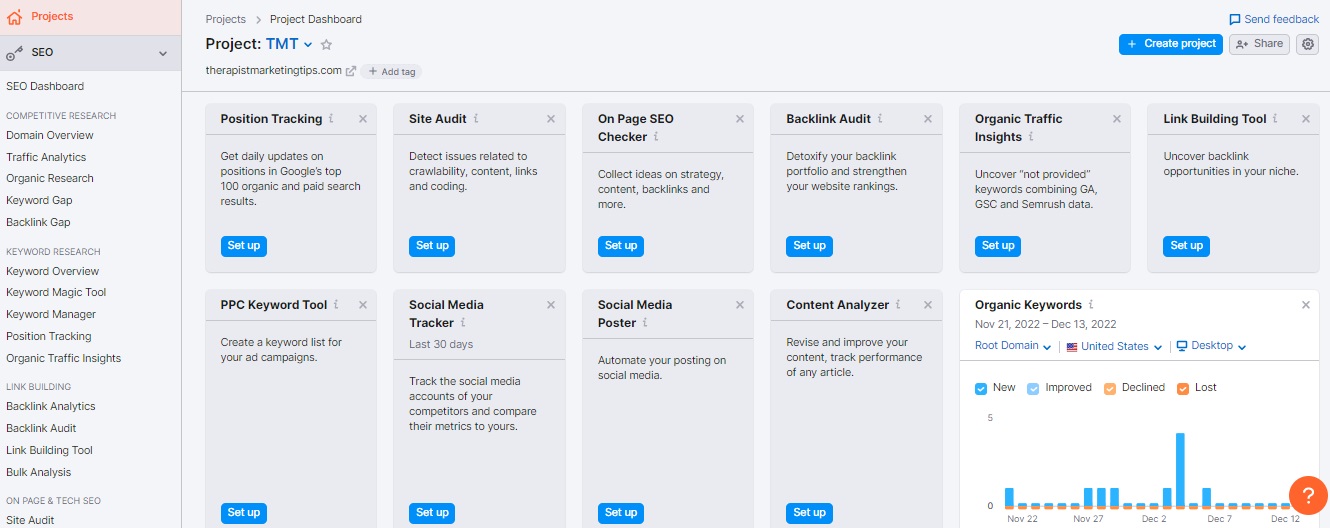Star the TMT project as favorite
Screen dimensions: 1330x528
pos(326,44)
